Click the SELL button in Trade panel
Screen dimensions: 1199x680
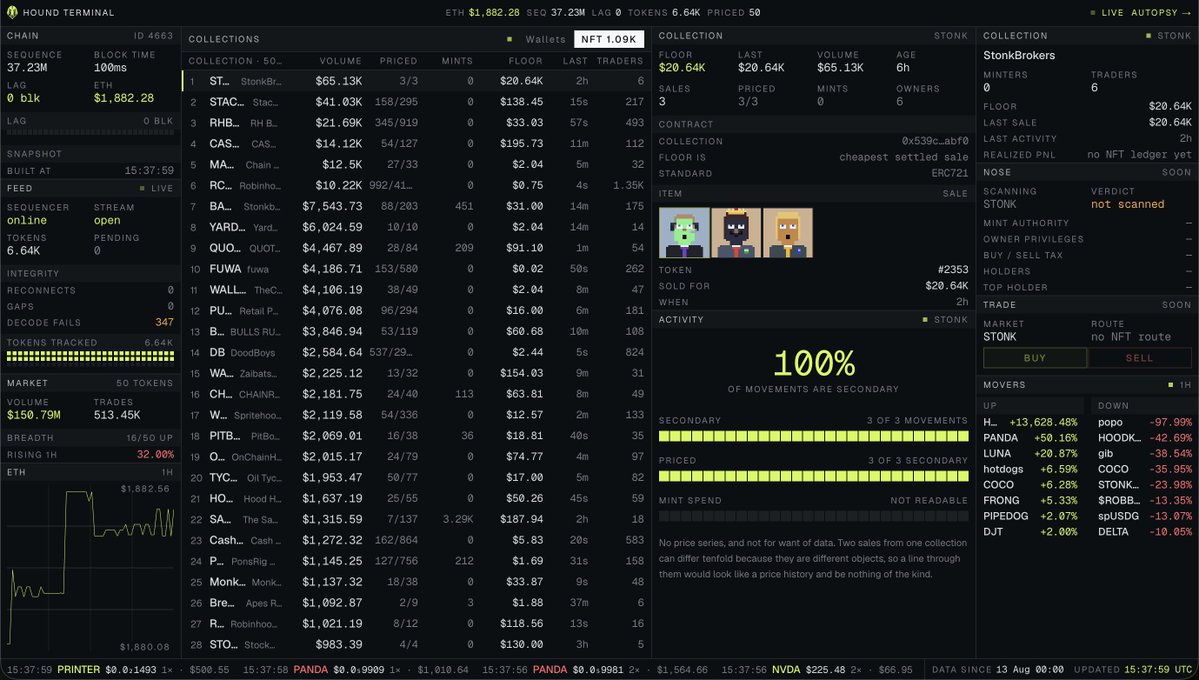tap(1139, 358)
